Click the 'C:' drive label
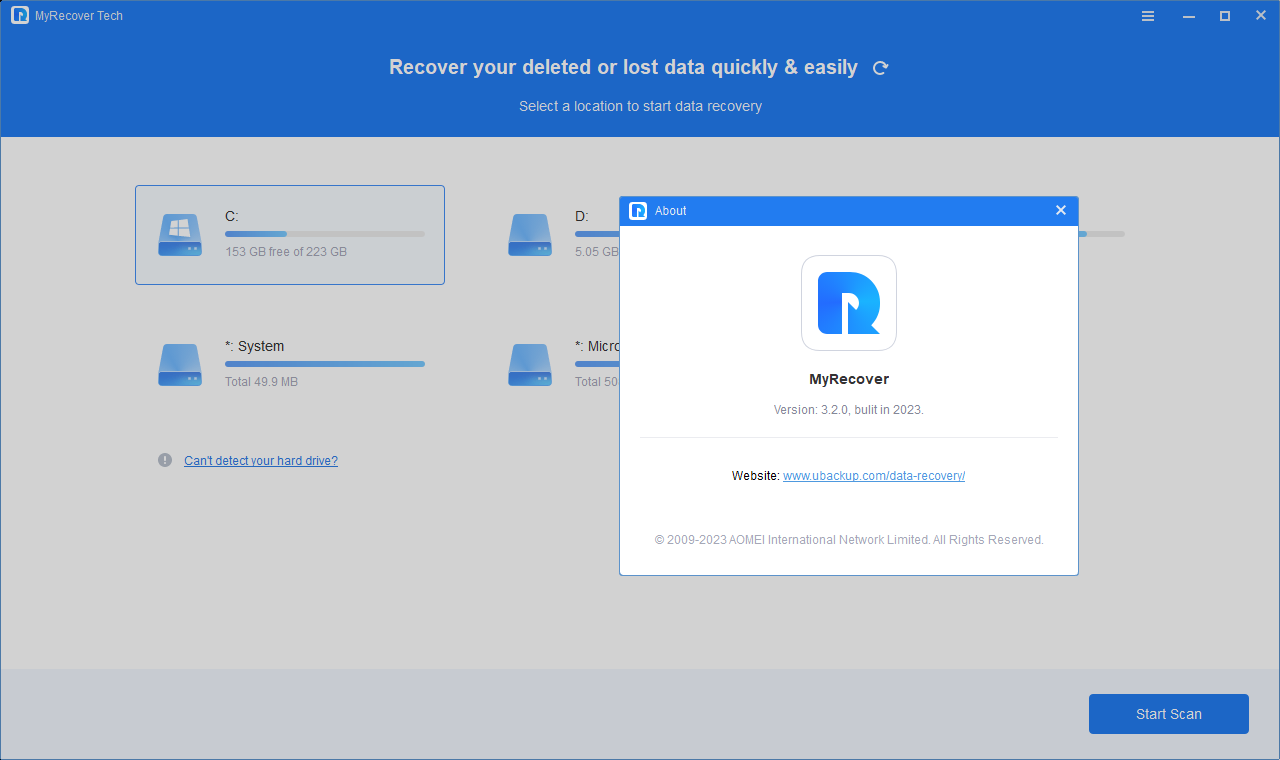The width and height of the screenshot is (1280, 760). 232,216
